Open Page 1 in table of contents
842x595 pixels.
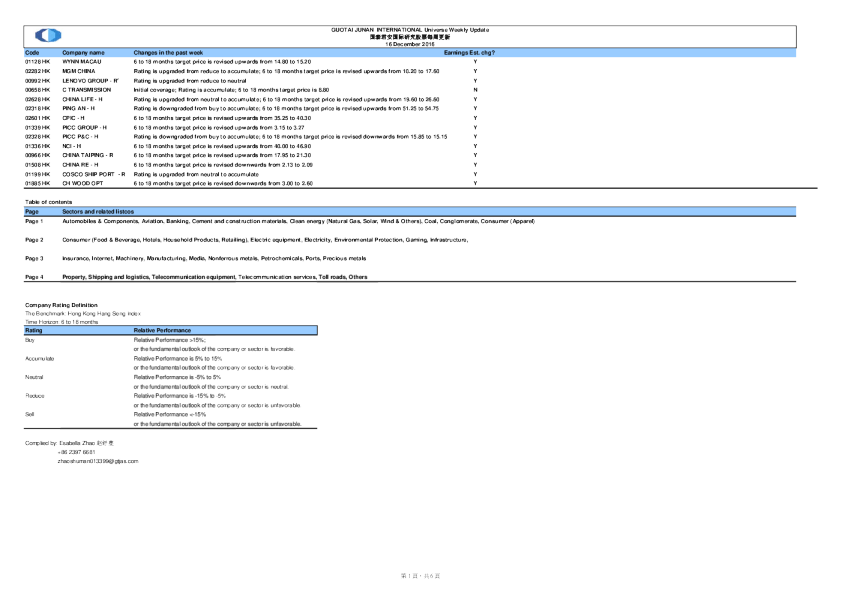pyautogui.click(x=33, y=220)
